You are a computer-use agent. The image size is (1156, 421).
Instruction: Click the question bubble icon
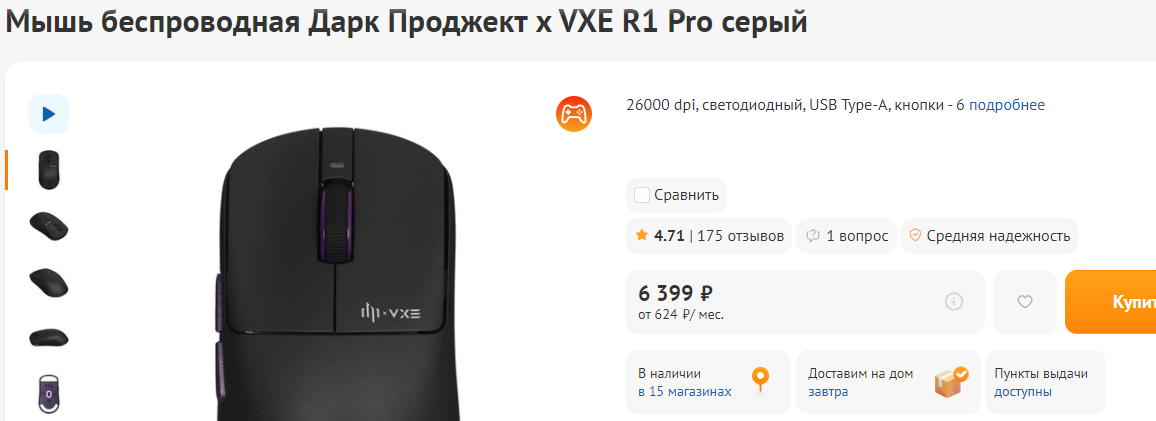(813, 236)
